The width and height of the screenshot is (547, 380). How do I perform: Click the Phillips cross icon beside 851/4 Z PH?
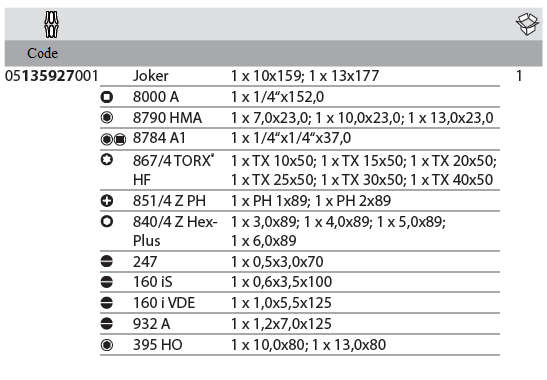[x=107, y=201]
